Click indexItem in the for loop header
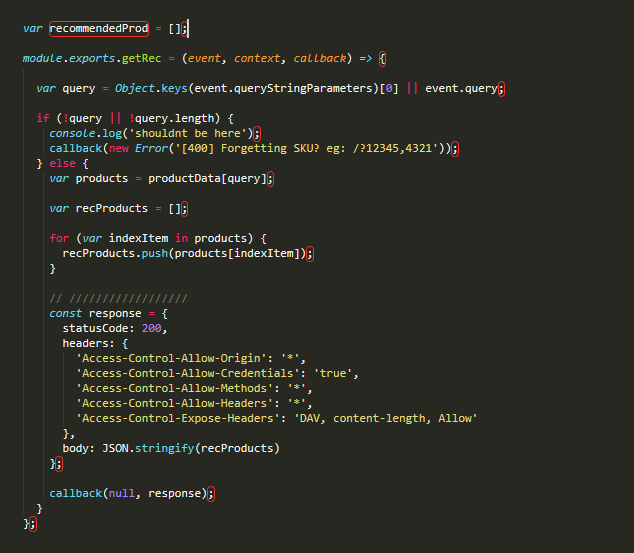Viewport: 634px width, 553px height. point(138,238)
